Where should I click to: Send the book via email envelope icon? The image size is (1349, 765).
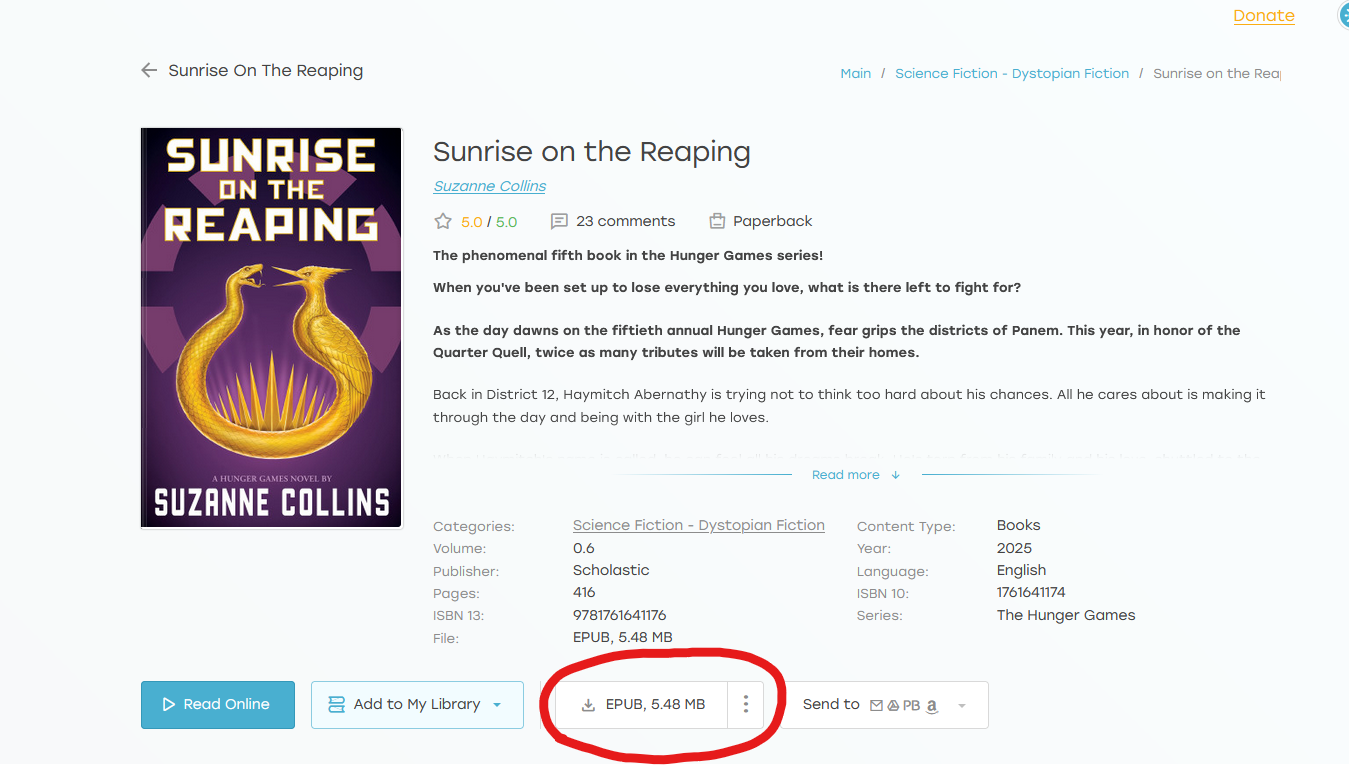pyautogui.click(x=876, y=705)
